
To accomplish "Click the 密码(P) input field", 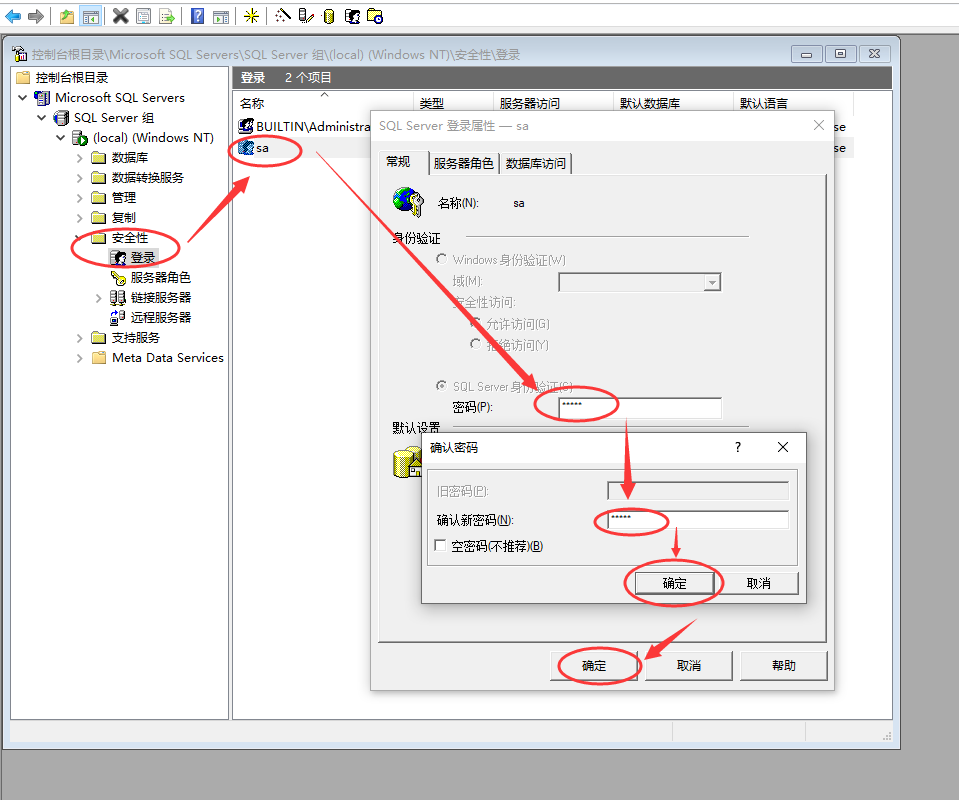I will 640,408.
